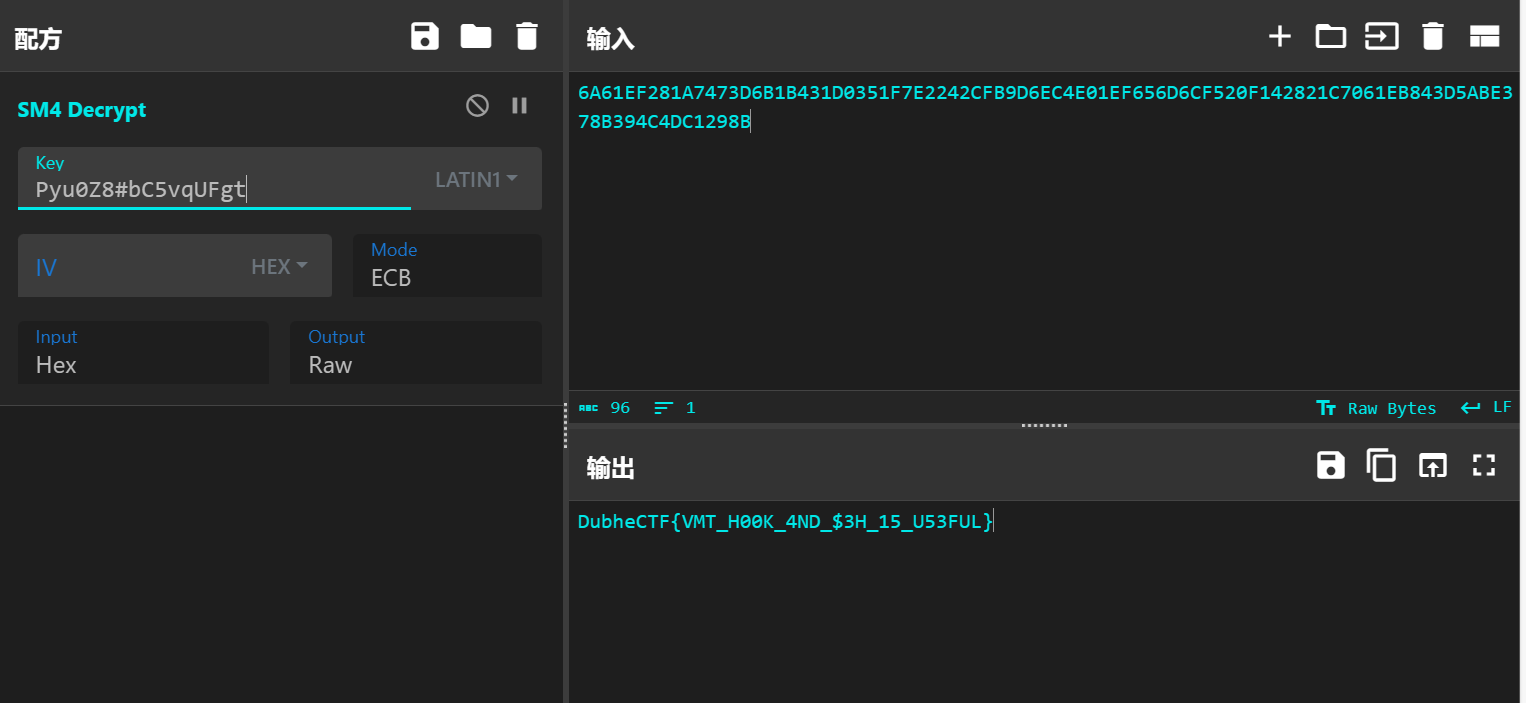Add a new input tab

pos(1280,36)
